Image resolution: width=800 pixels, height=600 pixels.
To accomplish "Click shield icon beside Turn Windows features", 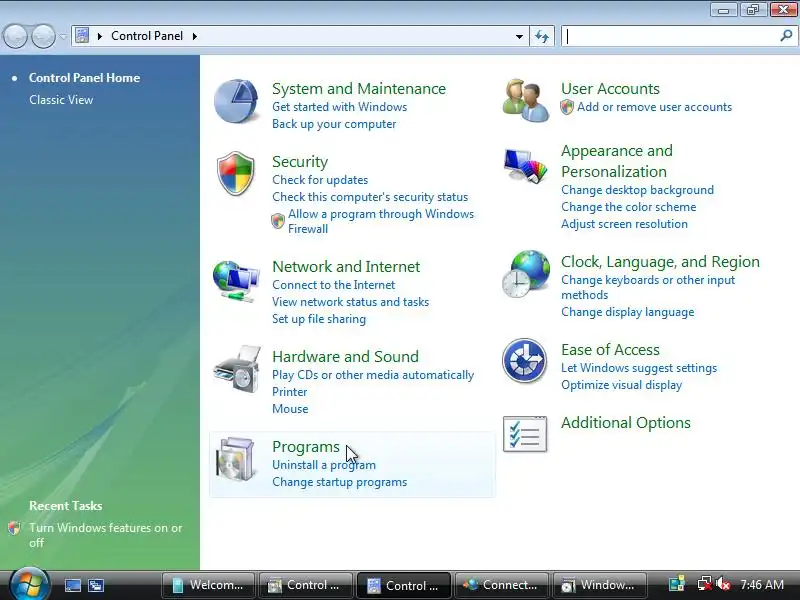I will [x=14, y=528].
